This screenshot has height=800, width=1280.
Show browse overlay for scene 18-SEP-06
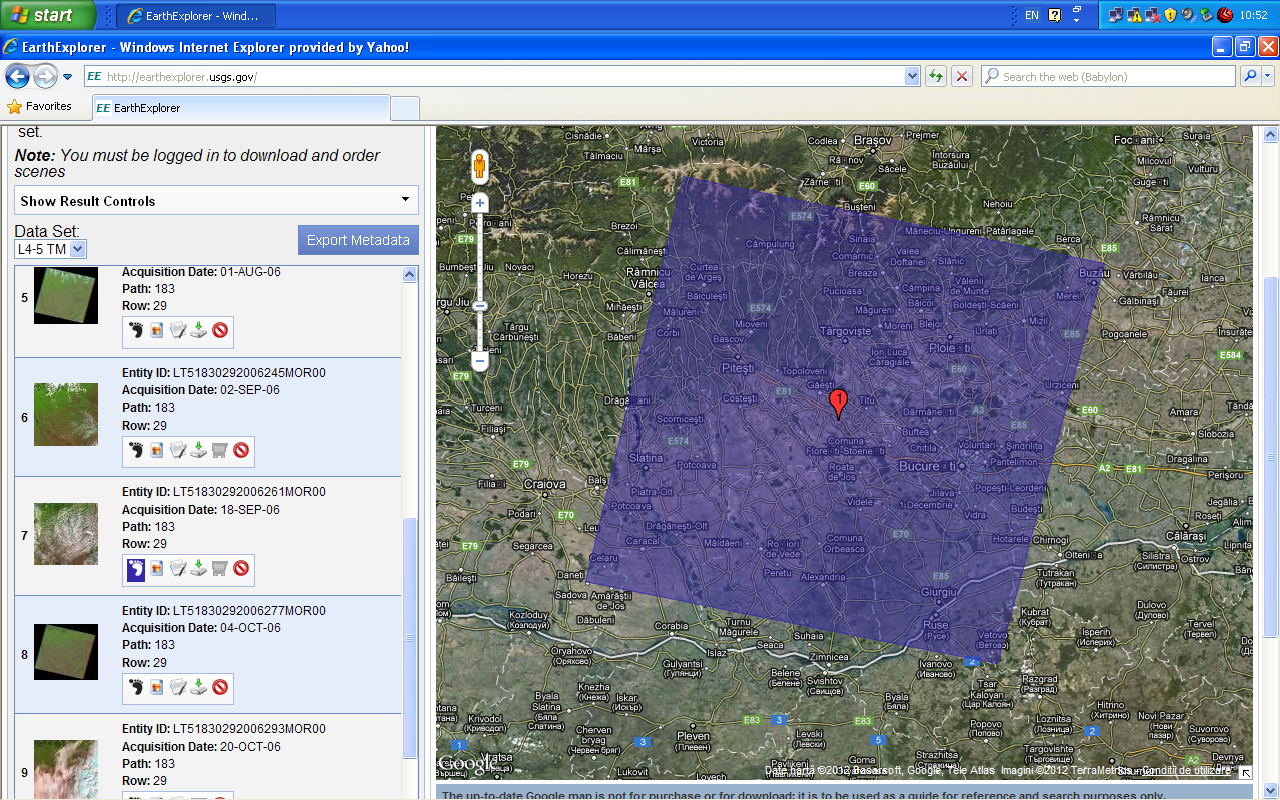(x=157, y=569)
